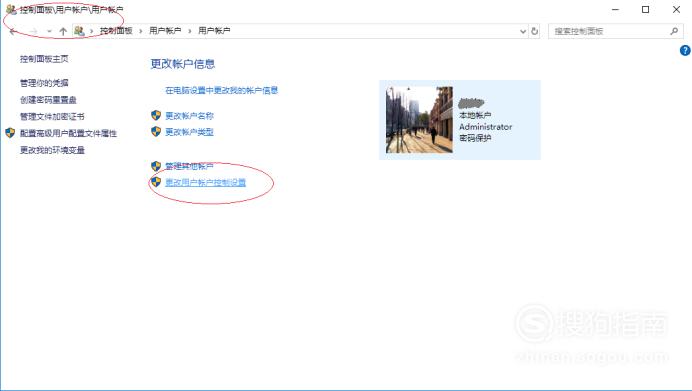Click shield icon beside 更改帐户类型
The image size is (692, 391).
[x=156, y=132]
